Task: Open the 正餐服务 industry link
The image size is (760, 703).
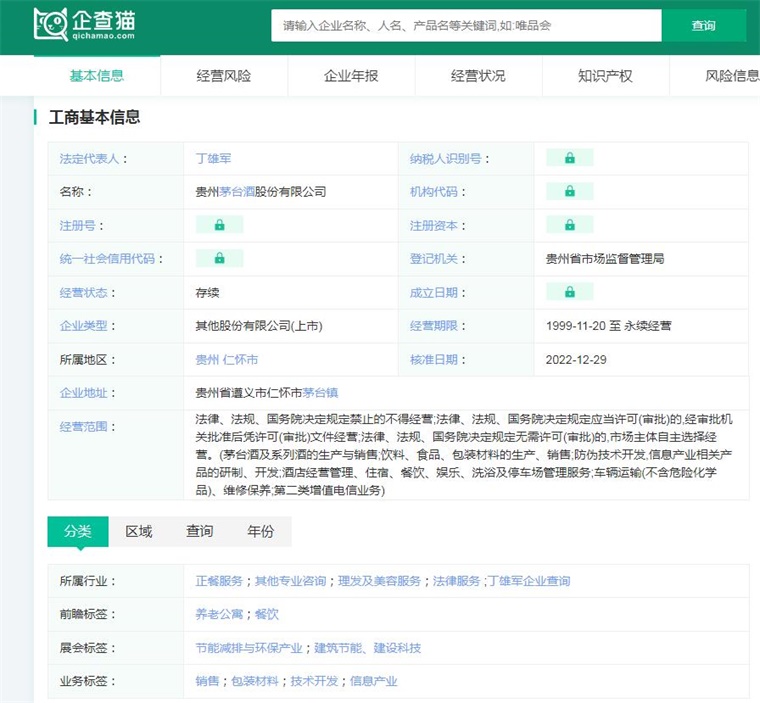Action: pos(219,581)
